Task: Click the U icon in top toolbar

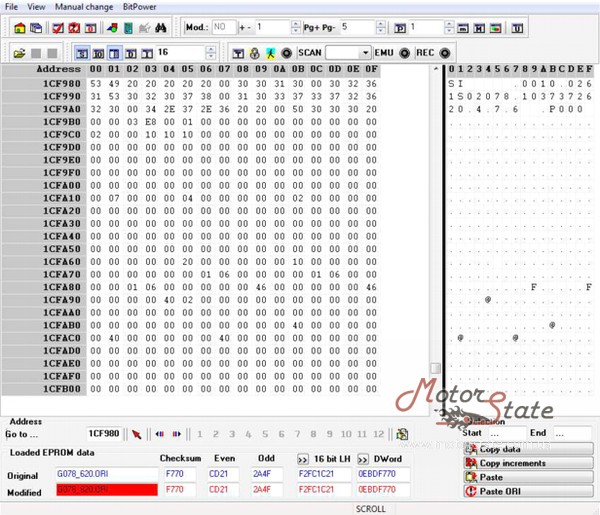Action: 517,28
